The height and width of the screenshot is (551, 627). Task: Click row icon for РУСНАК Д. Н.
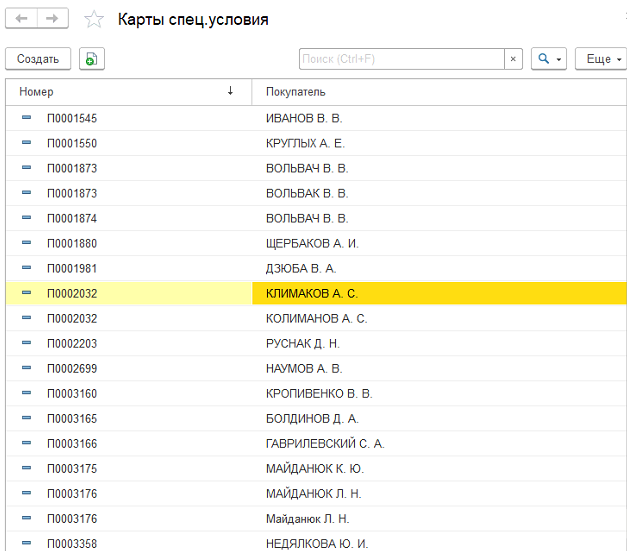[26, 343]
